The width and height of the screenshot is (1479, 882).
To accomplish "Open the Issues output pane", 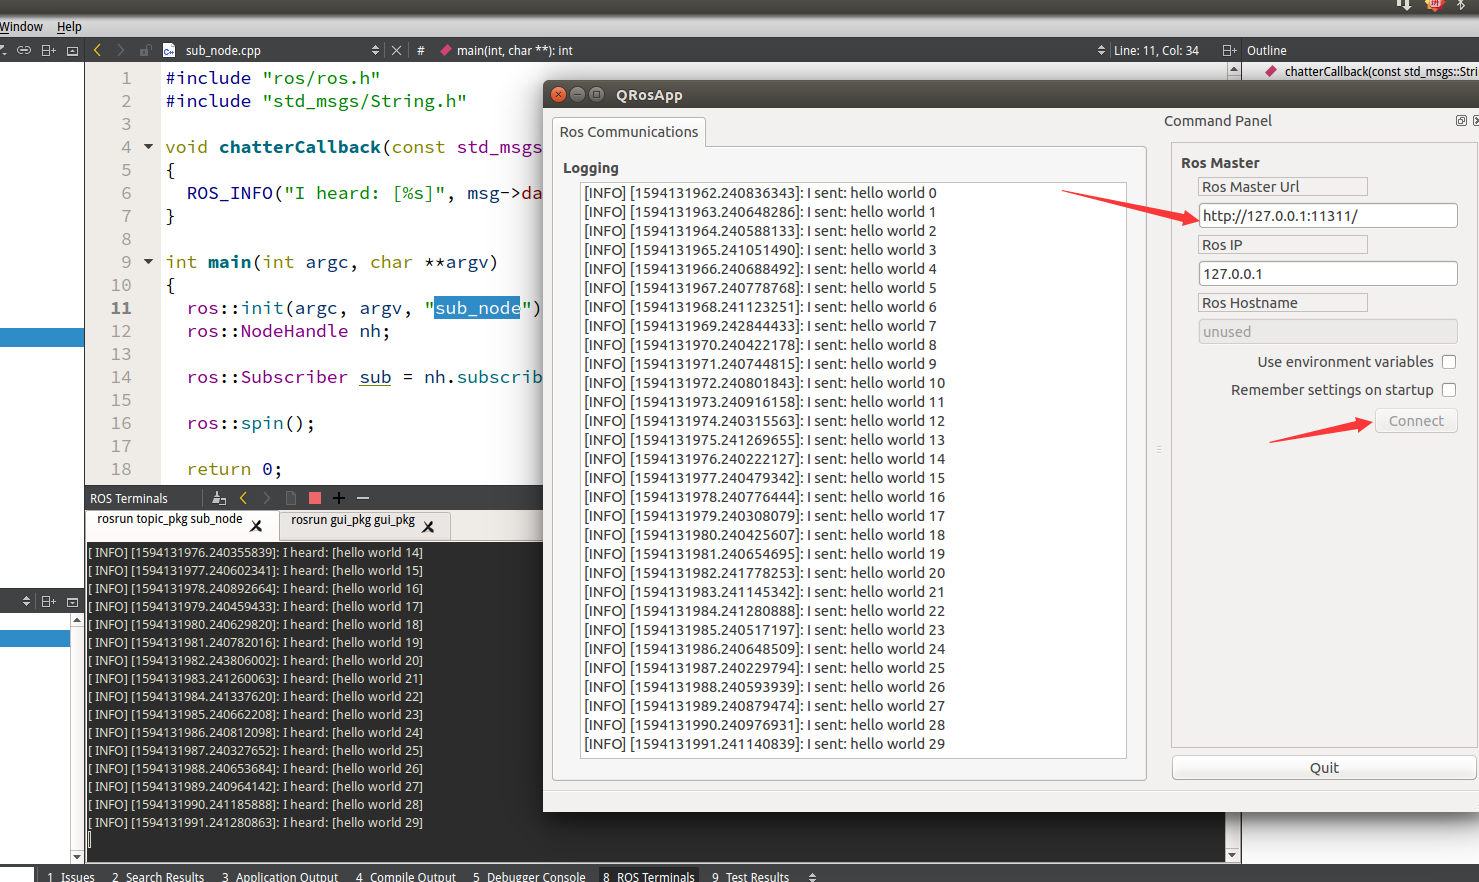I will [x=70, y=876].
